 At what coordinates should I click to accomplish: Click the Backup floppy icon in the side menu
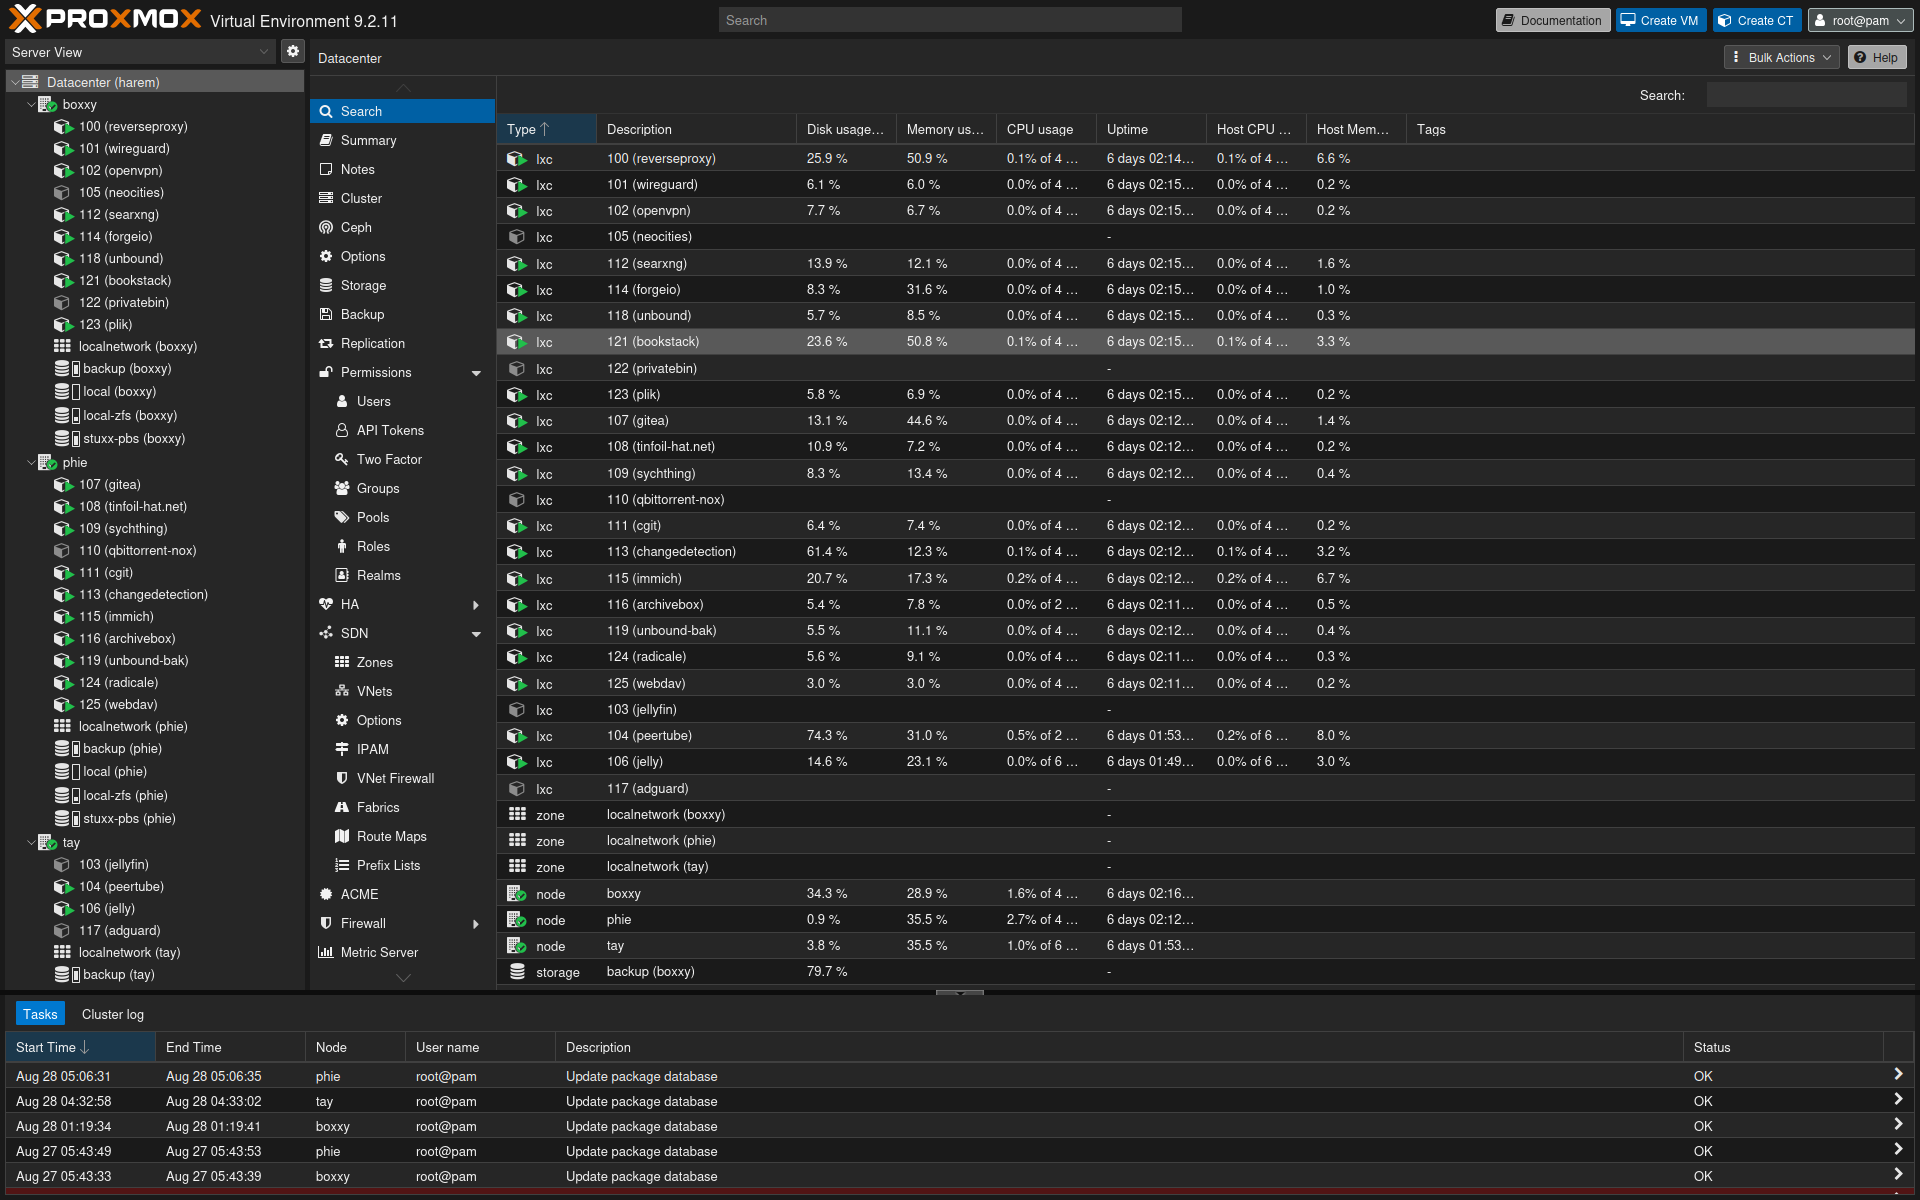326,314
